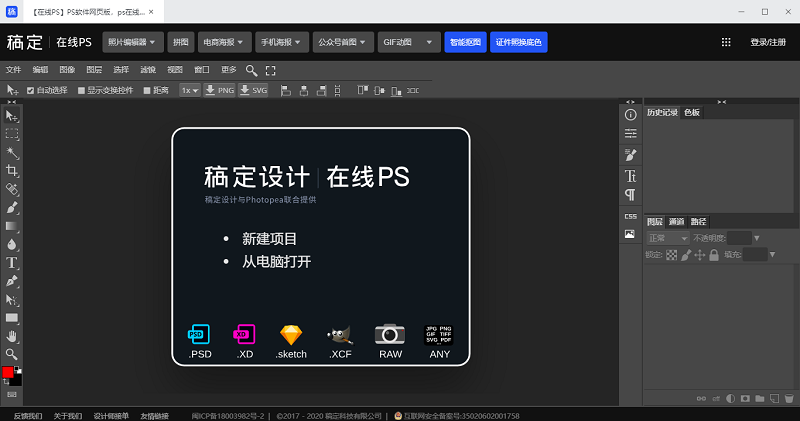Viewport: 800px width, 421px height.
Task: Open the Character panel icon
Action: (x=631, y=176)
